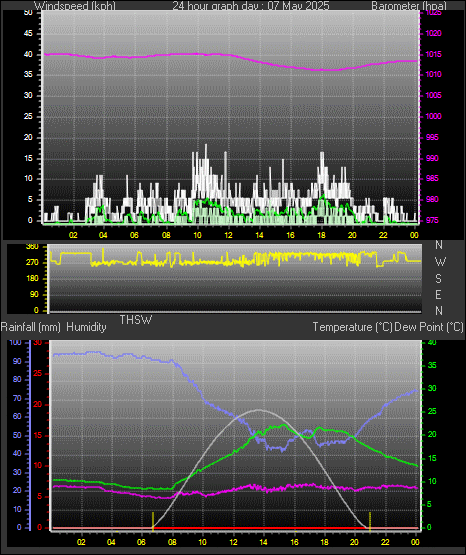This screenshot has height=555, width=466.
Task: Click blue humidity axis value "70"
Action: (17, 399)
